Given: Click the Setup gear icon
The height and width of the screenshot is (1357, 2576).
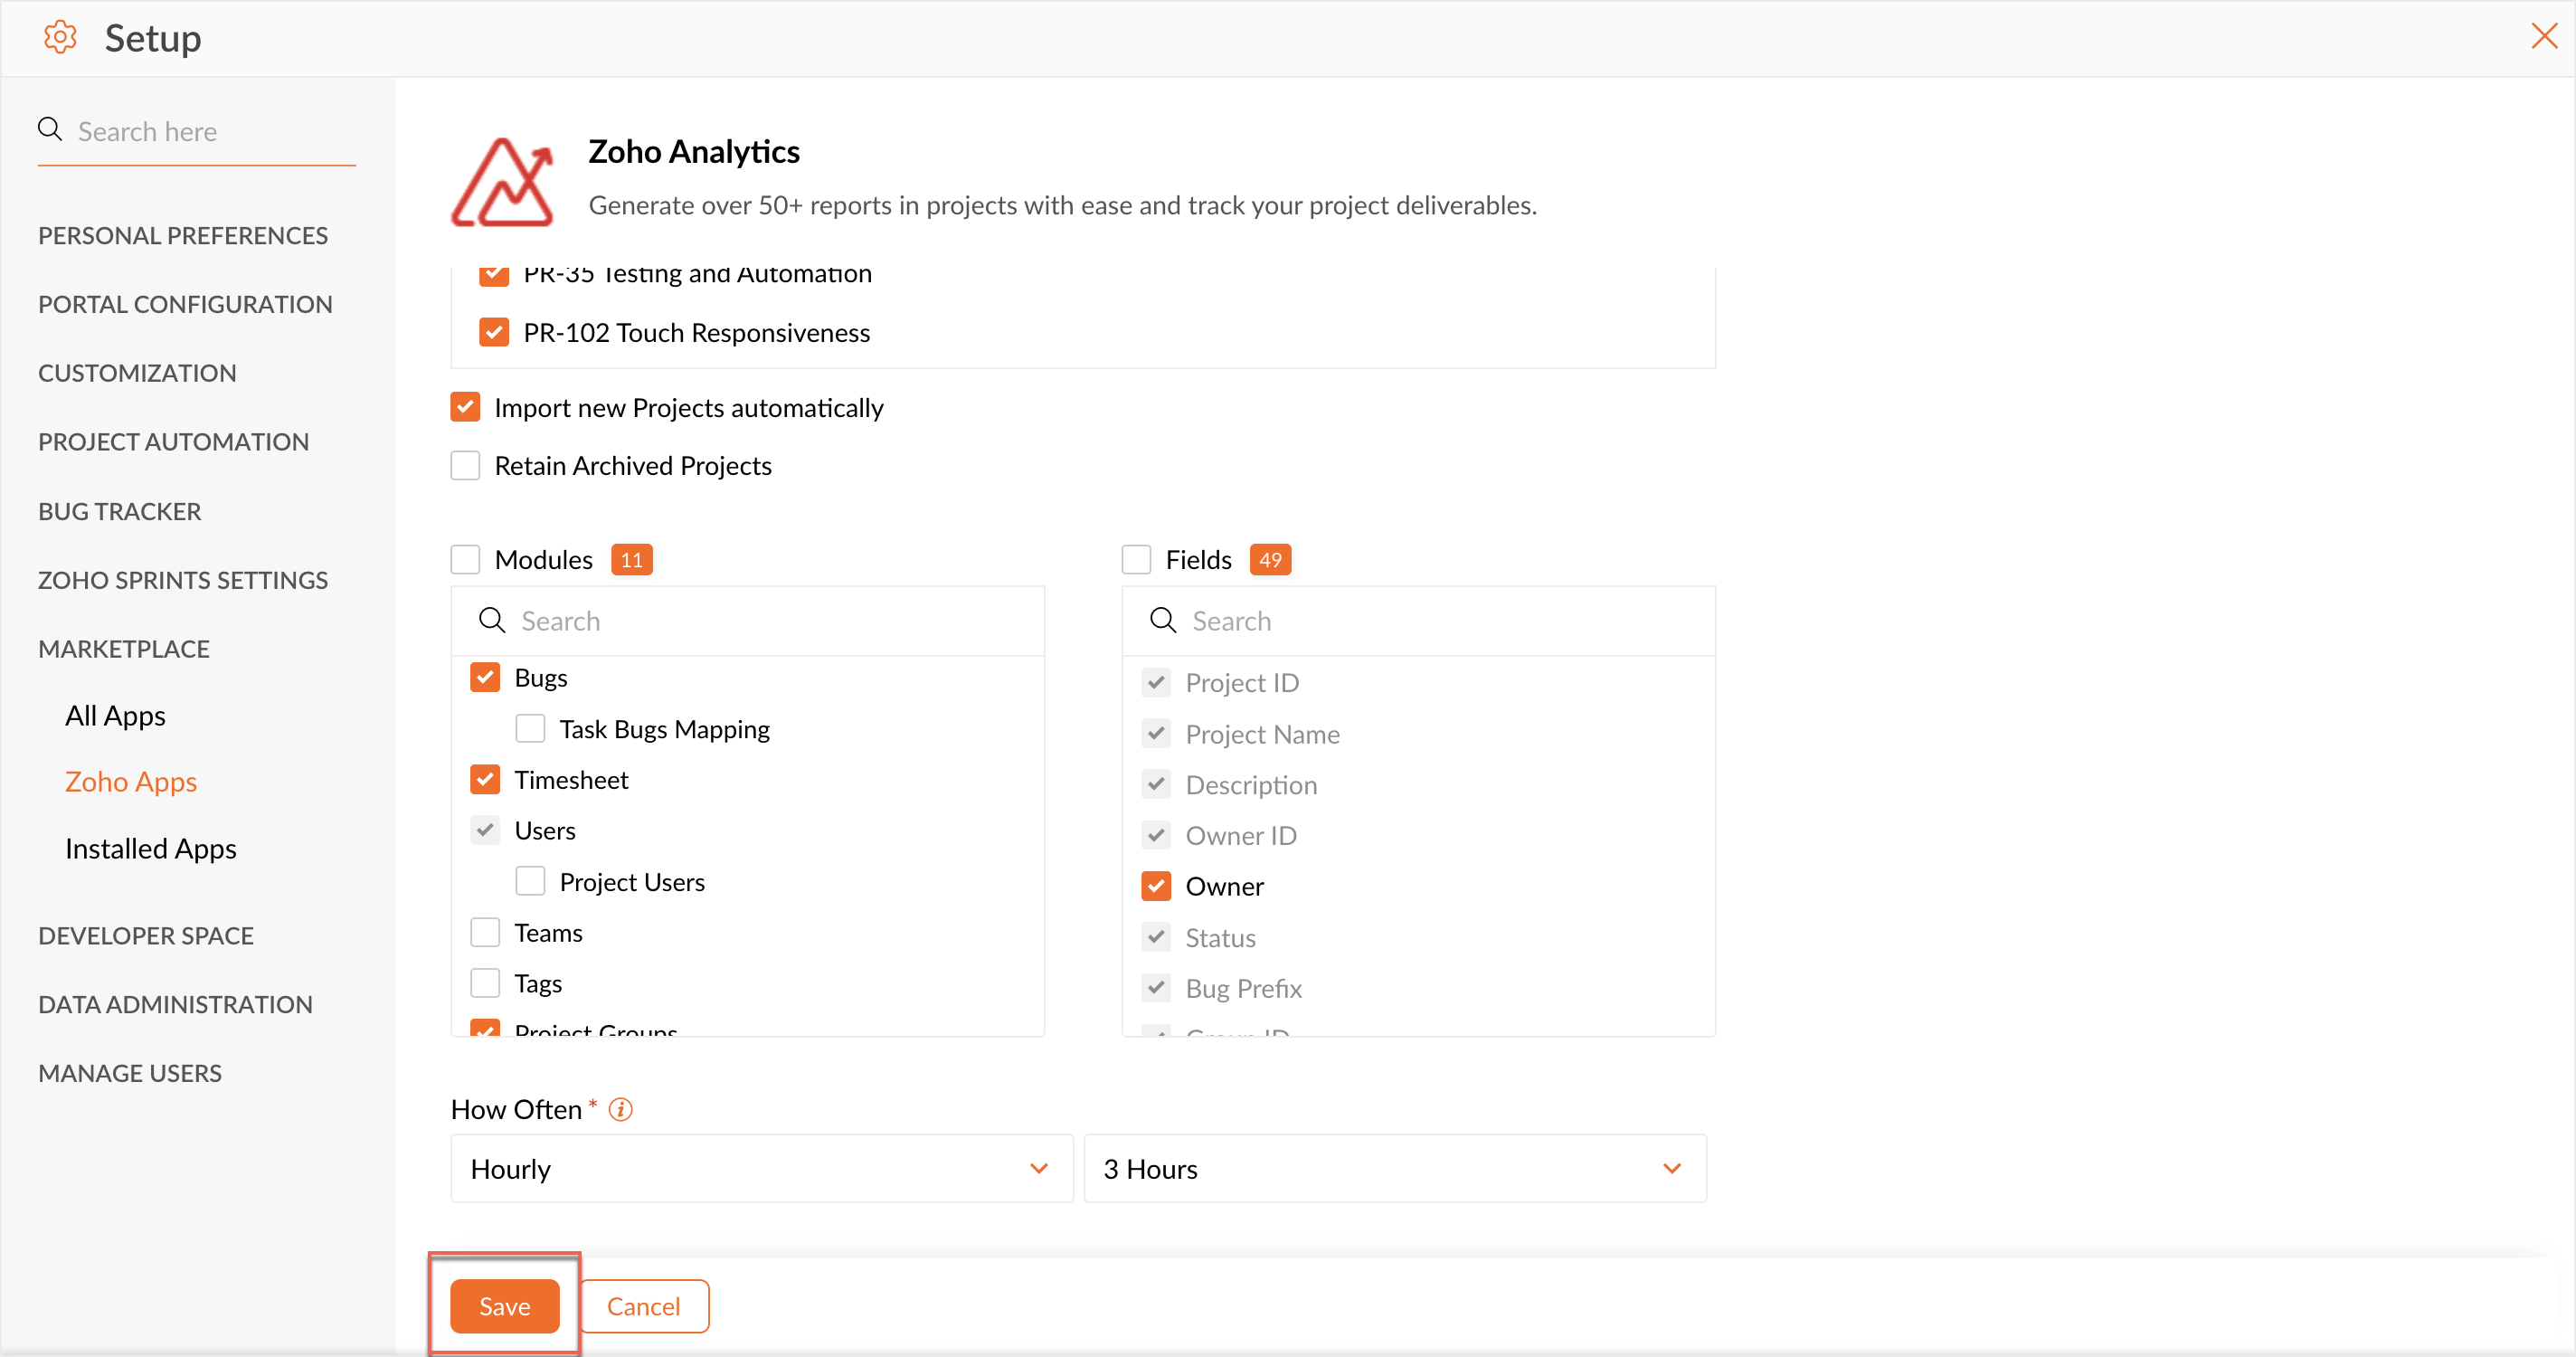Looking at the screenshot, I should 60,38.
